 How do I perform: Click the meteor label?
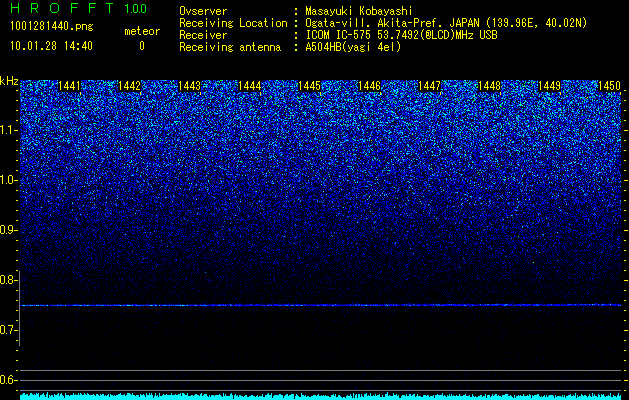click(x=142, y=31)
